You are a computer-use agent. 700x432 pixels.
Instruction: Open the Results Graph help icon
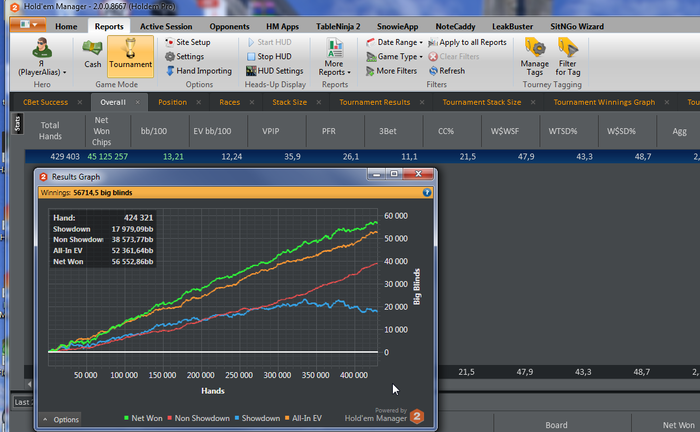click(x=427, y=192)
